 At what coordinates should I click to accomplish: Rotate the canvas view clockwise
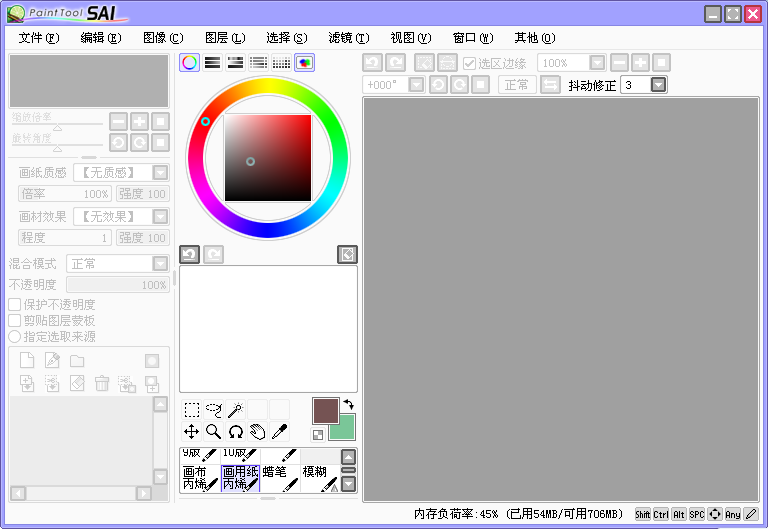pyautogui.click(x=459, y=85)
